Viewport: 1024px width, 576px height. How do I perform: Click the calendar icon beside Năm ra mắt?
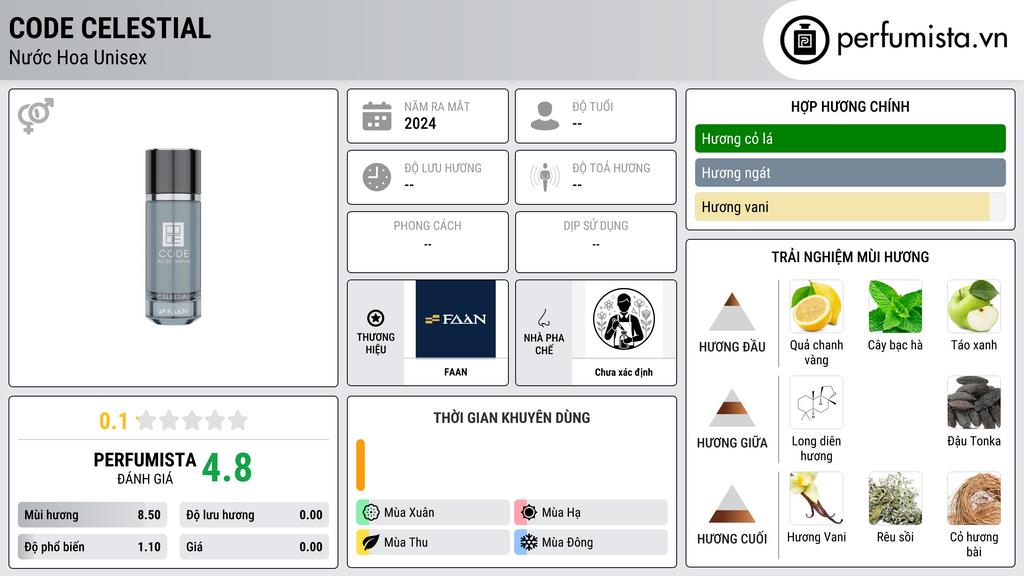click(377, 116)
